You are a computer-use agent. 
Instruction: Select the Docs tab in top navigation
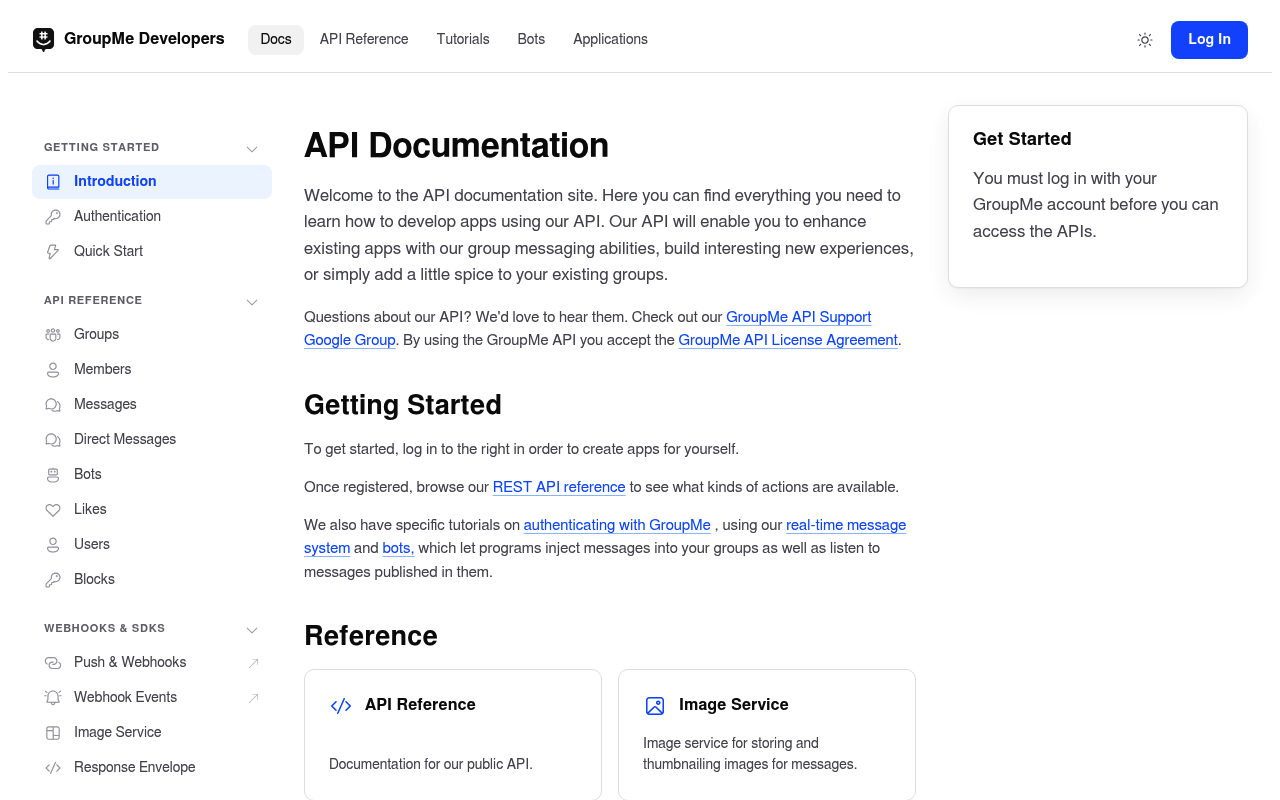[x=276, y=40]
